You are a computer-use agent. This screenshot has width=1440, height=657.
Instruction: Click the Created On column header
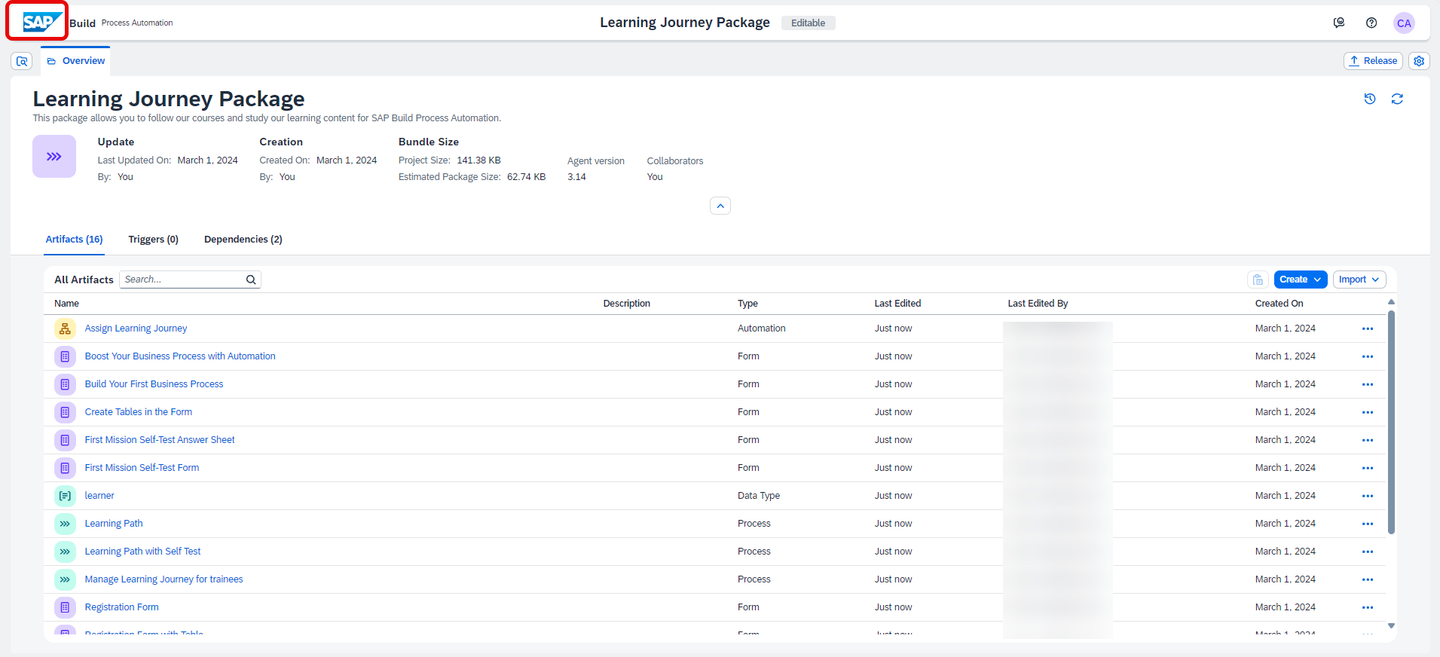click(x=1279, y=304)
